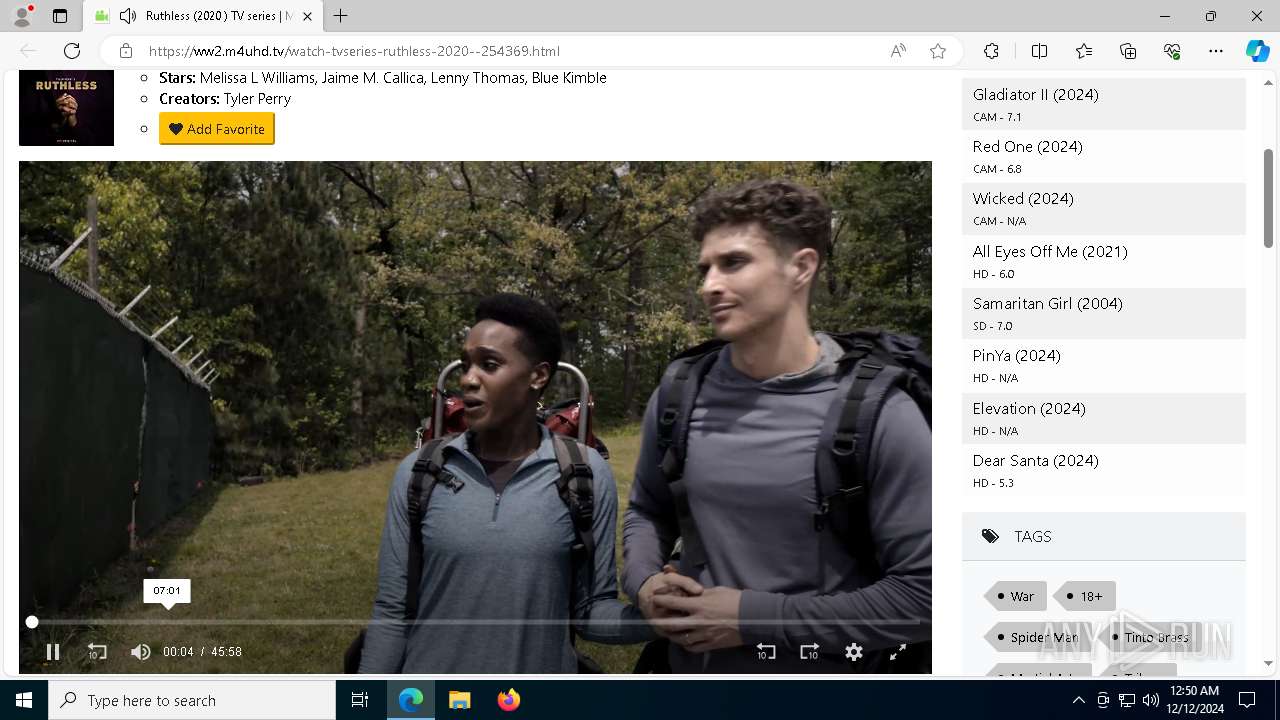Select the Ruthless (2020) TV series tab
This screenshot has height=720, width=1280.
(x=203, y=16)
